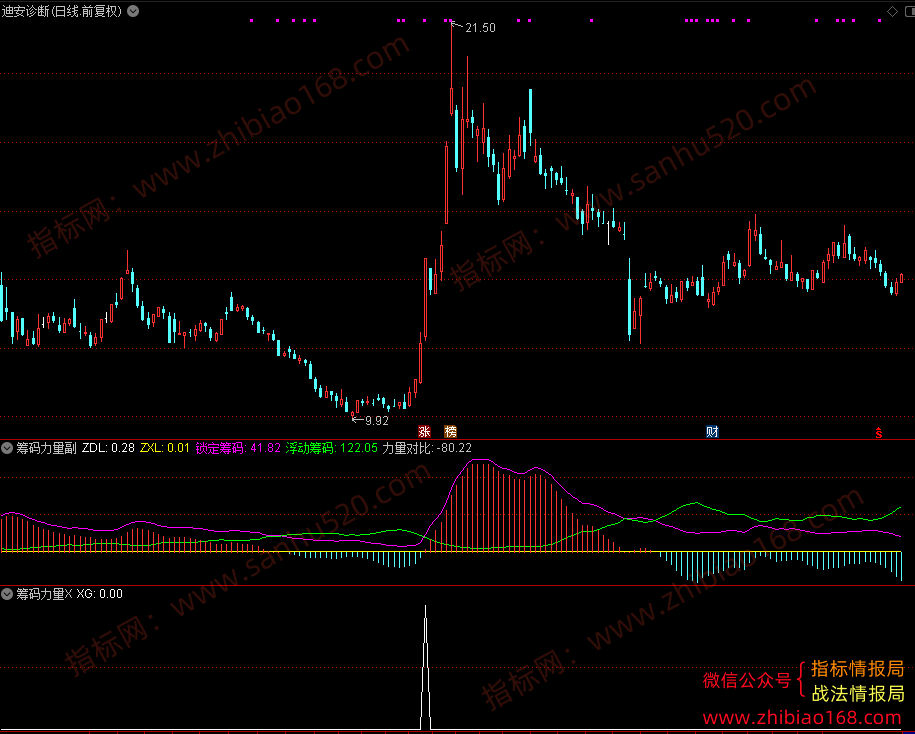Click the green 浮动筹码: 122.05 value

tap(331, 448)
